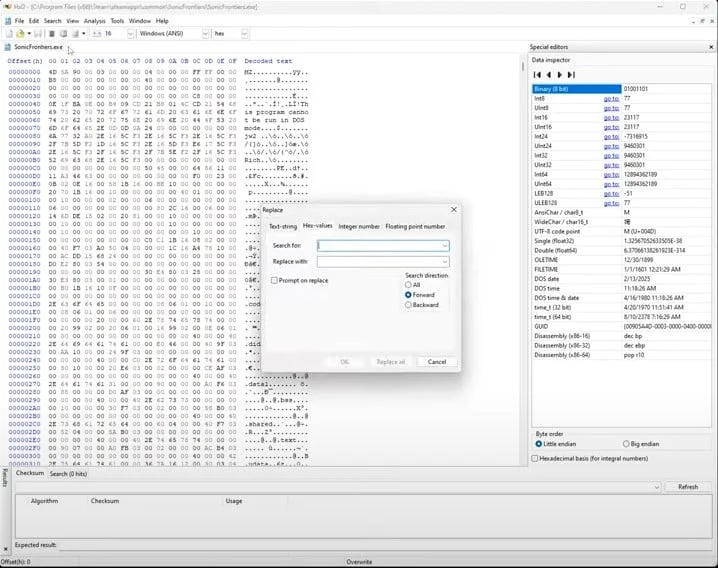Step to previous byte in Data inspector
Screen dimensions: 718x568
549,74
